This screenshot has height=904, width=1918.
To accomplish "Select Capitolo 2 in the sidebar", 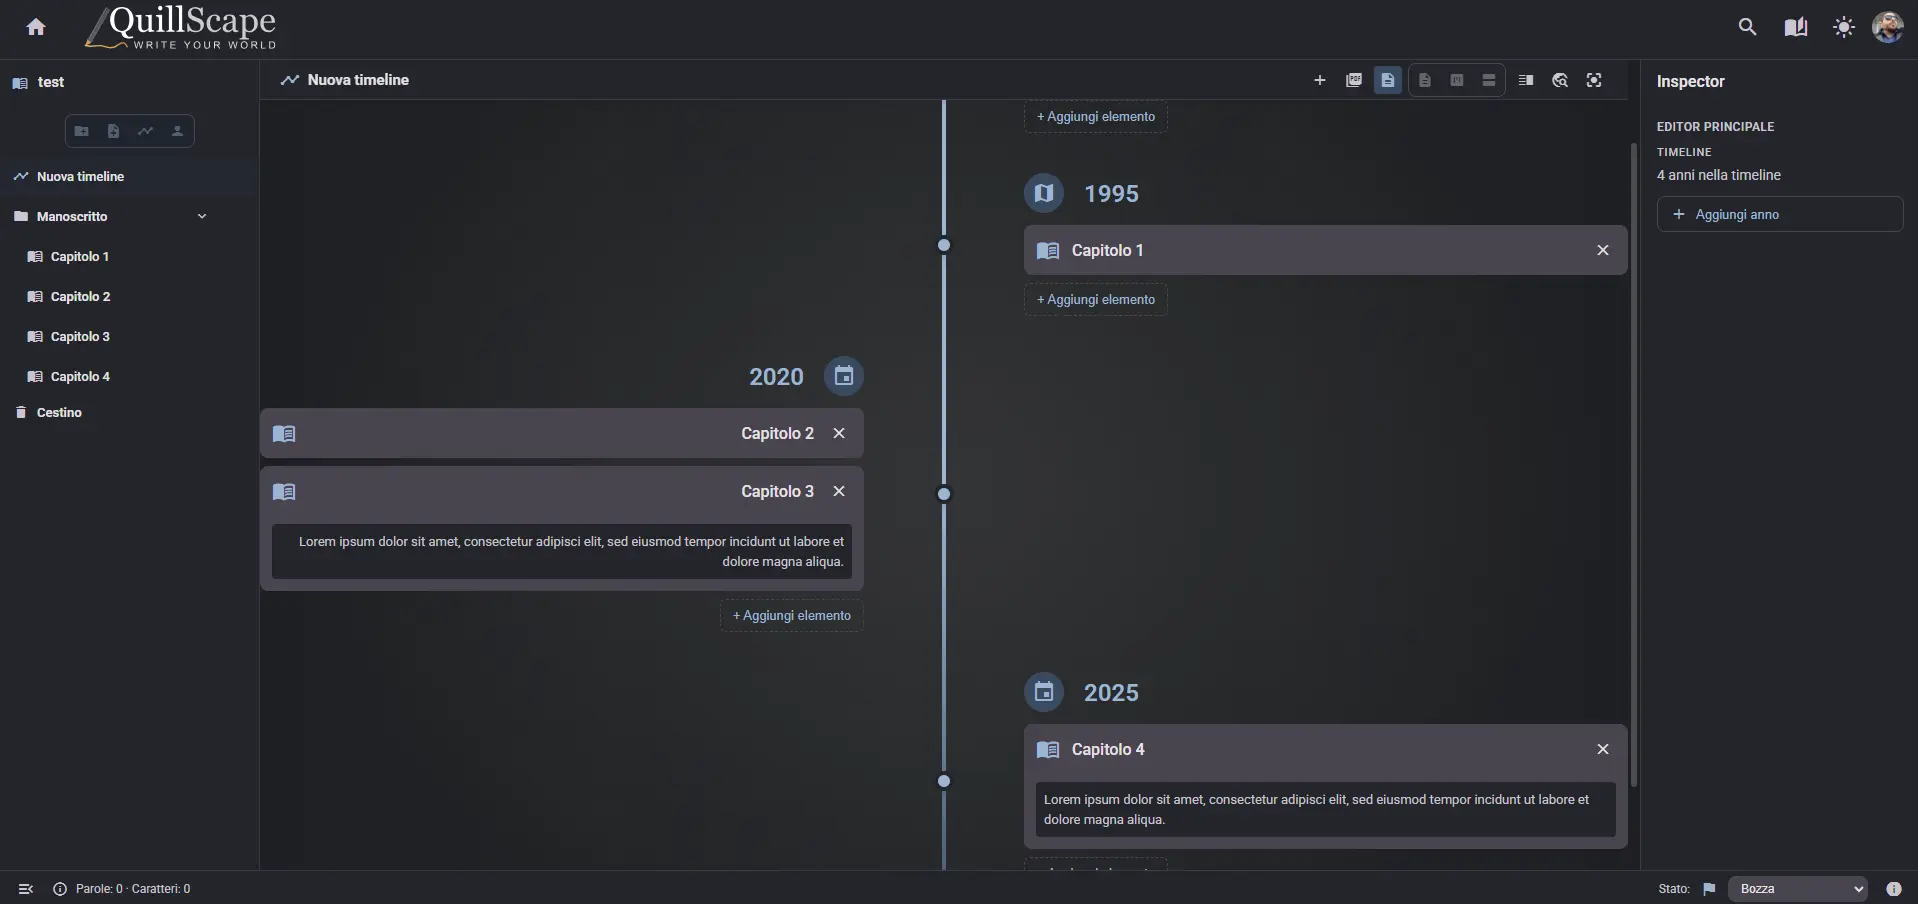I will click(x=80, y=296).
